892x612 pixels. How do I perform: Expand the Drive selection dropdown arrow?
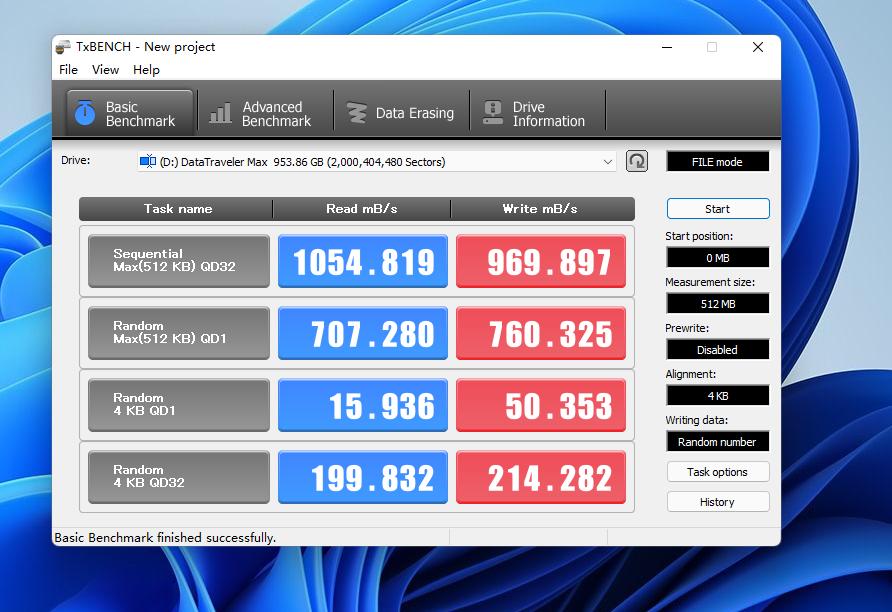608,162
